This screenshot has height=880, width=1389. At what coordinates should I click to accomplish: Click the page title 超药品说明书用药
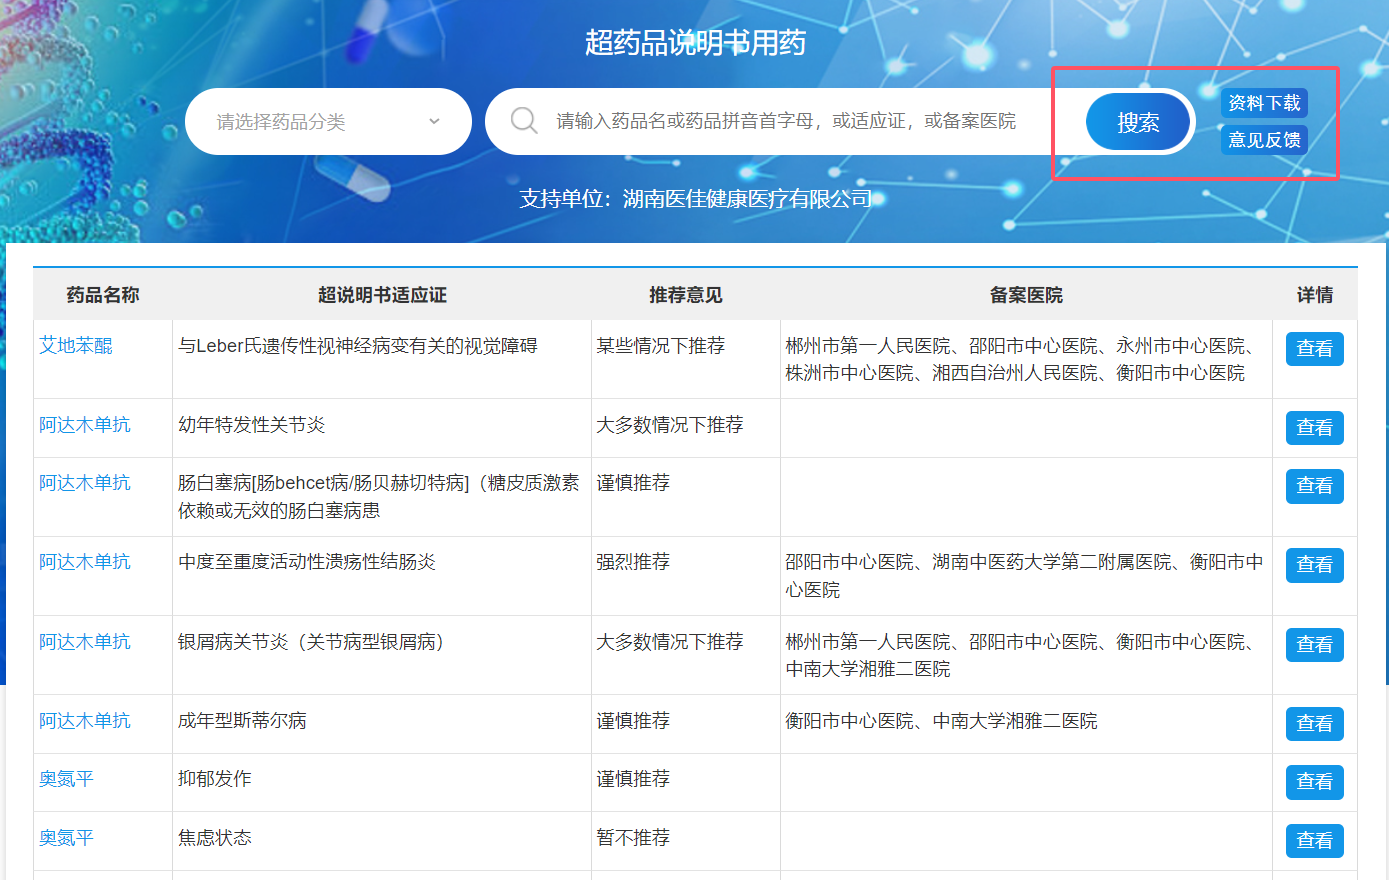(x=695, y=43)
